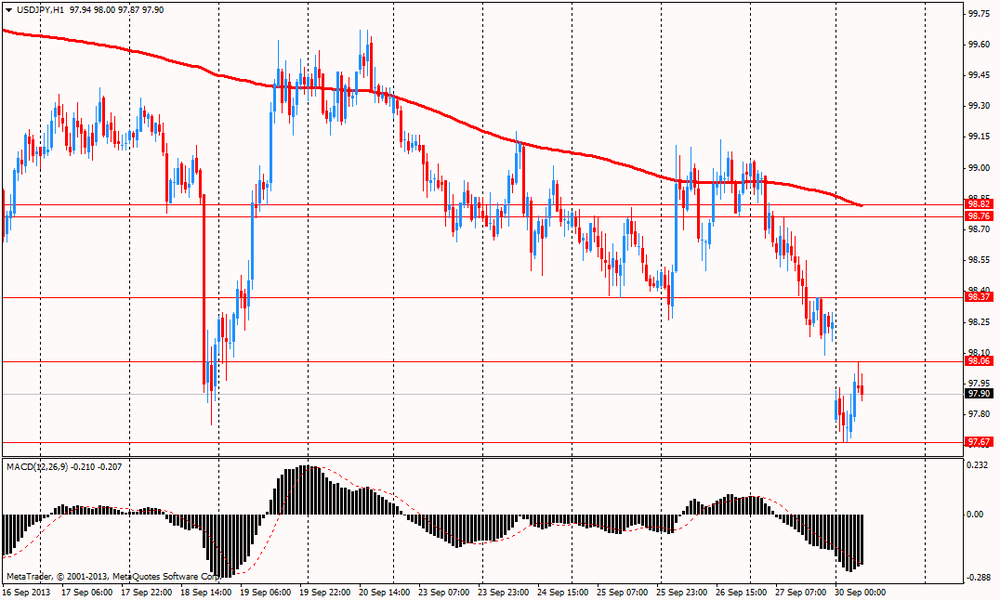1000x600 pixels.
Task: Click the 99.75 value on price scale
Action: click(x=978, y=14)
